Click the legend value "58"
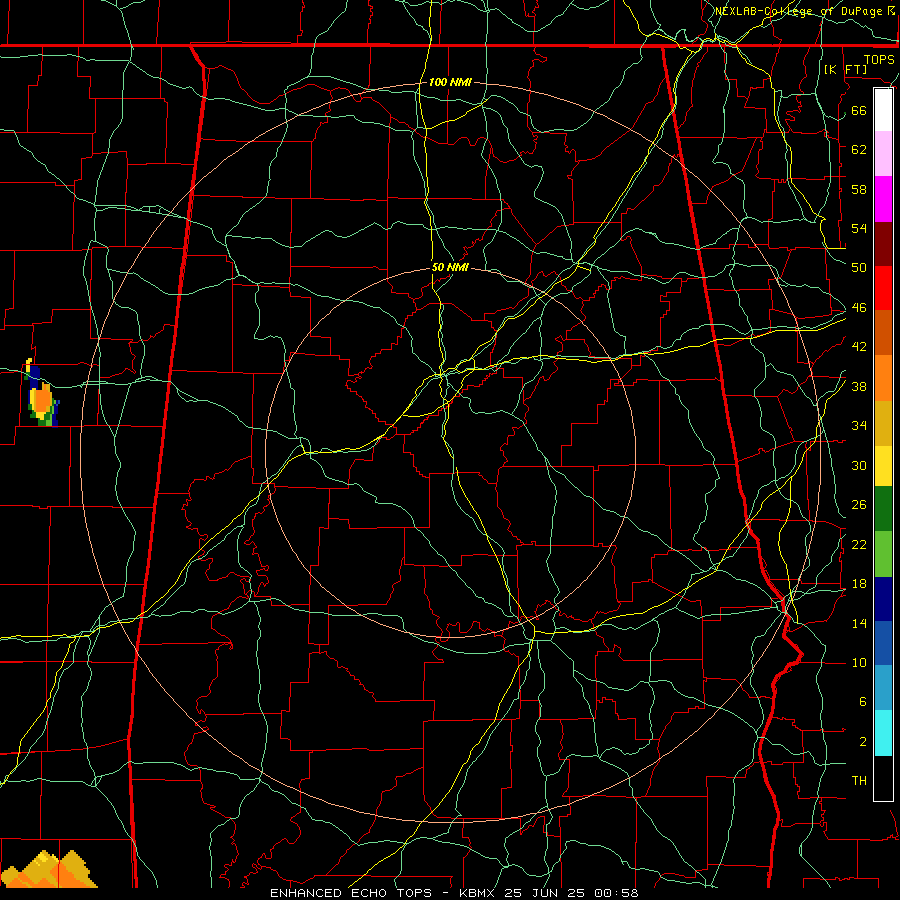 [x=859, y=189]
